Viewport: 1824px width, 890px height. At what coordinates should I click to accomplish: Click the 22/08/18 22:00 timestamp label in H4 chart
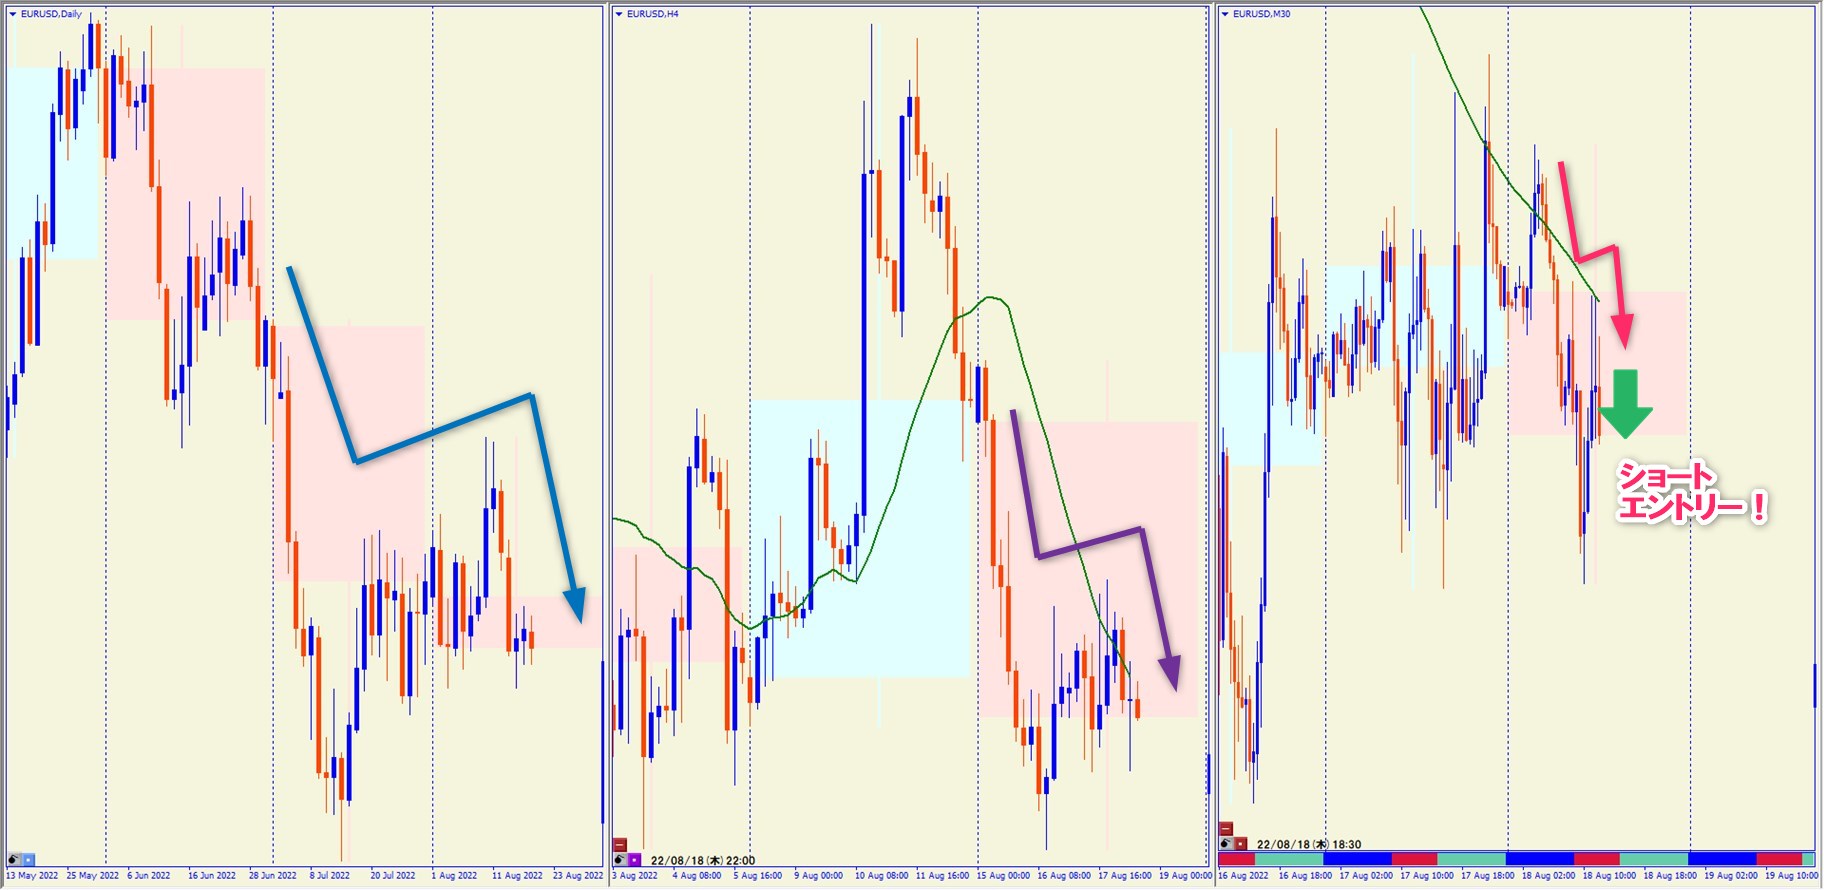[702, 861]
